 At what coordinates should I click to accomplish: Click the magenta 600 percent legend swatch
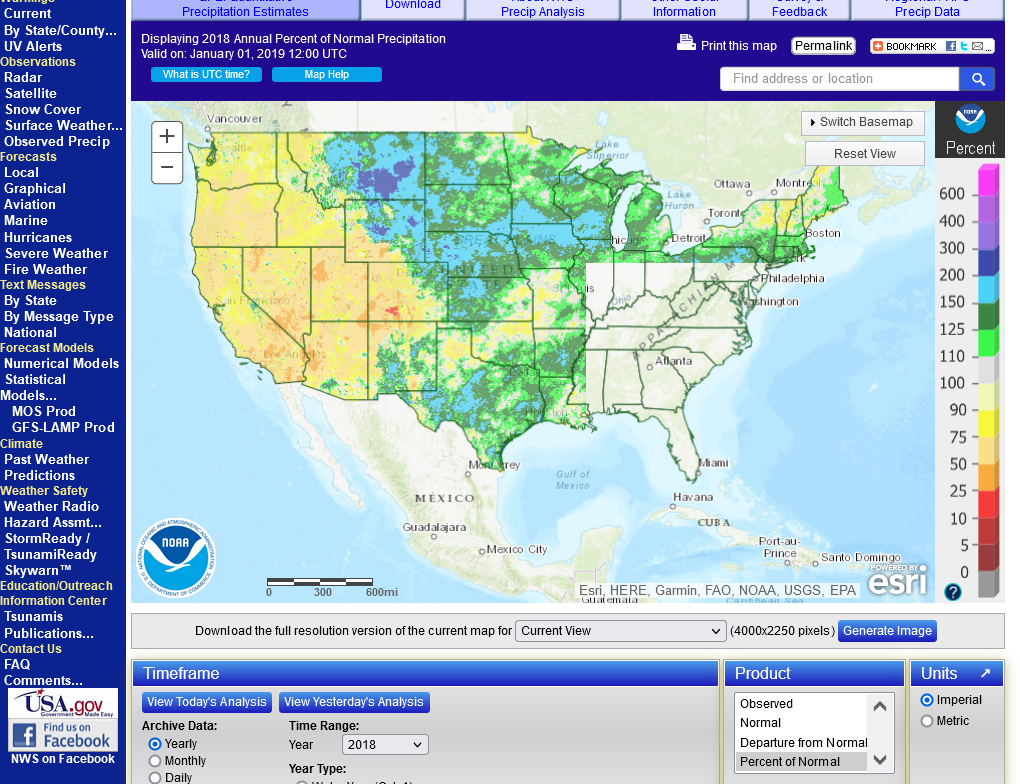(988, 181)
